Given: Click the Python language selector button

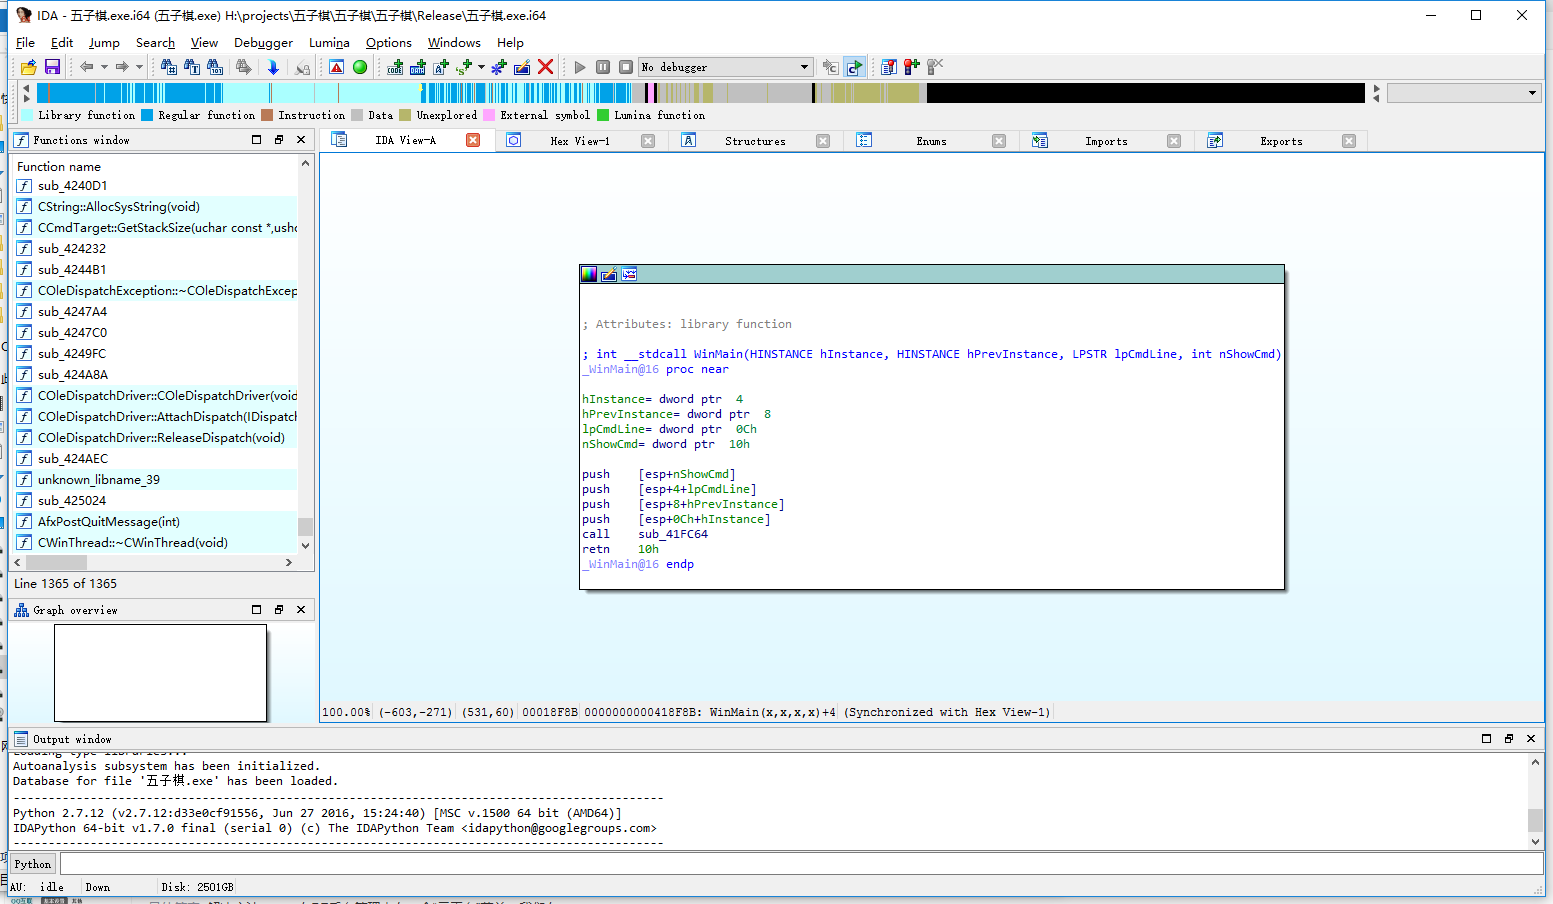Looking at the screenshot, I should [x=33, y=864].
